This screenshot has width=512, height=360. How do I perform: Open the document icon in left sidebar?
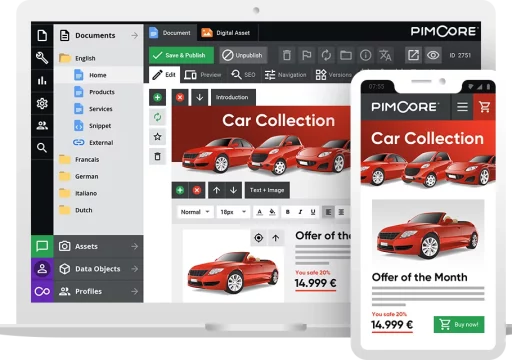(42, 35)
